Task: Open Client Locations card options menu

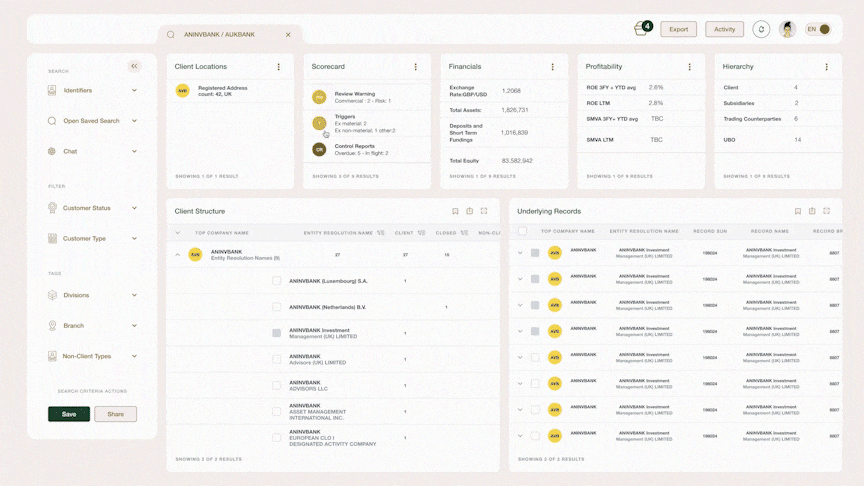Action: (278, 67)
